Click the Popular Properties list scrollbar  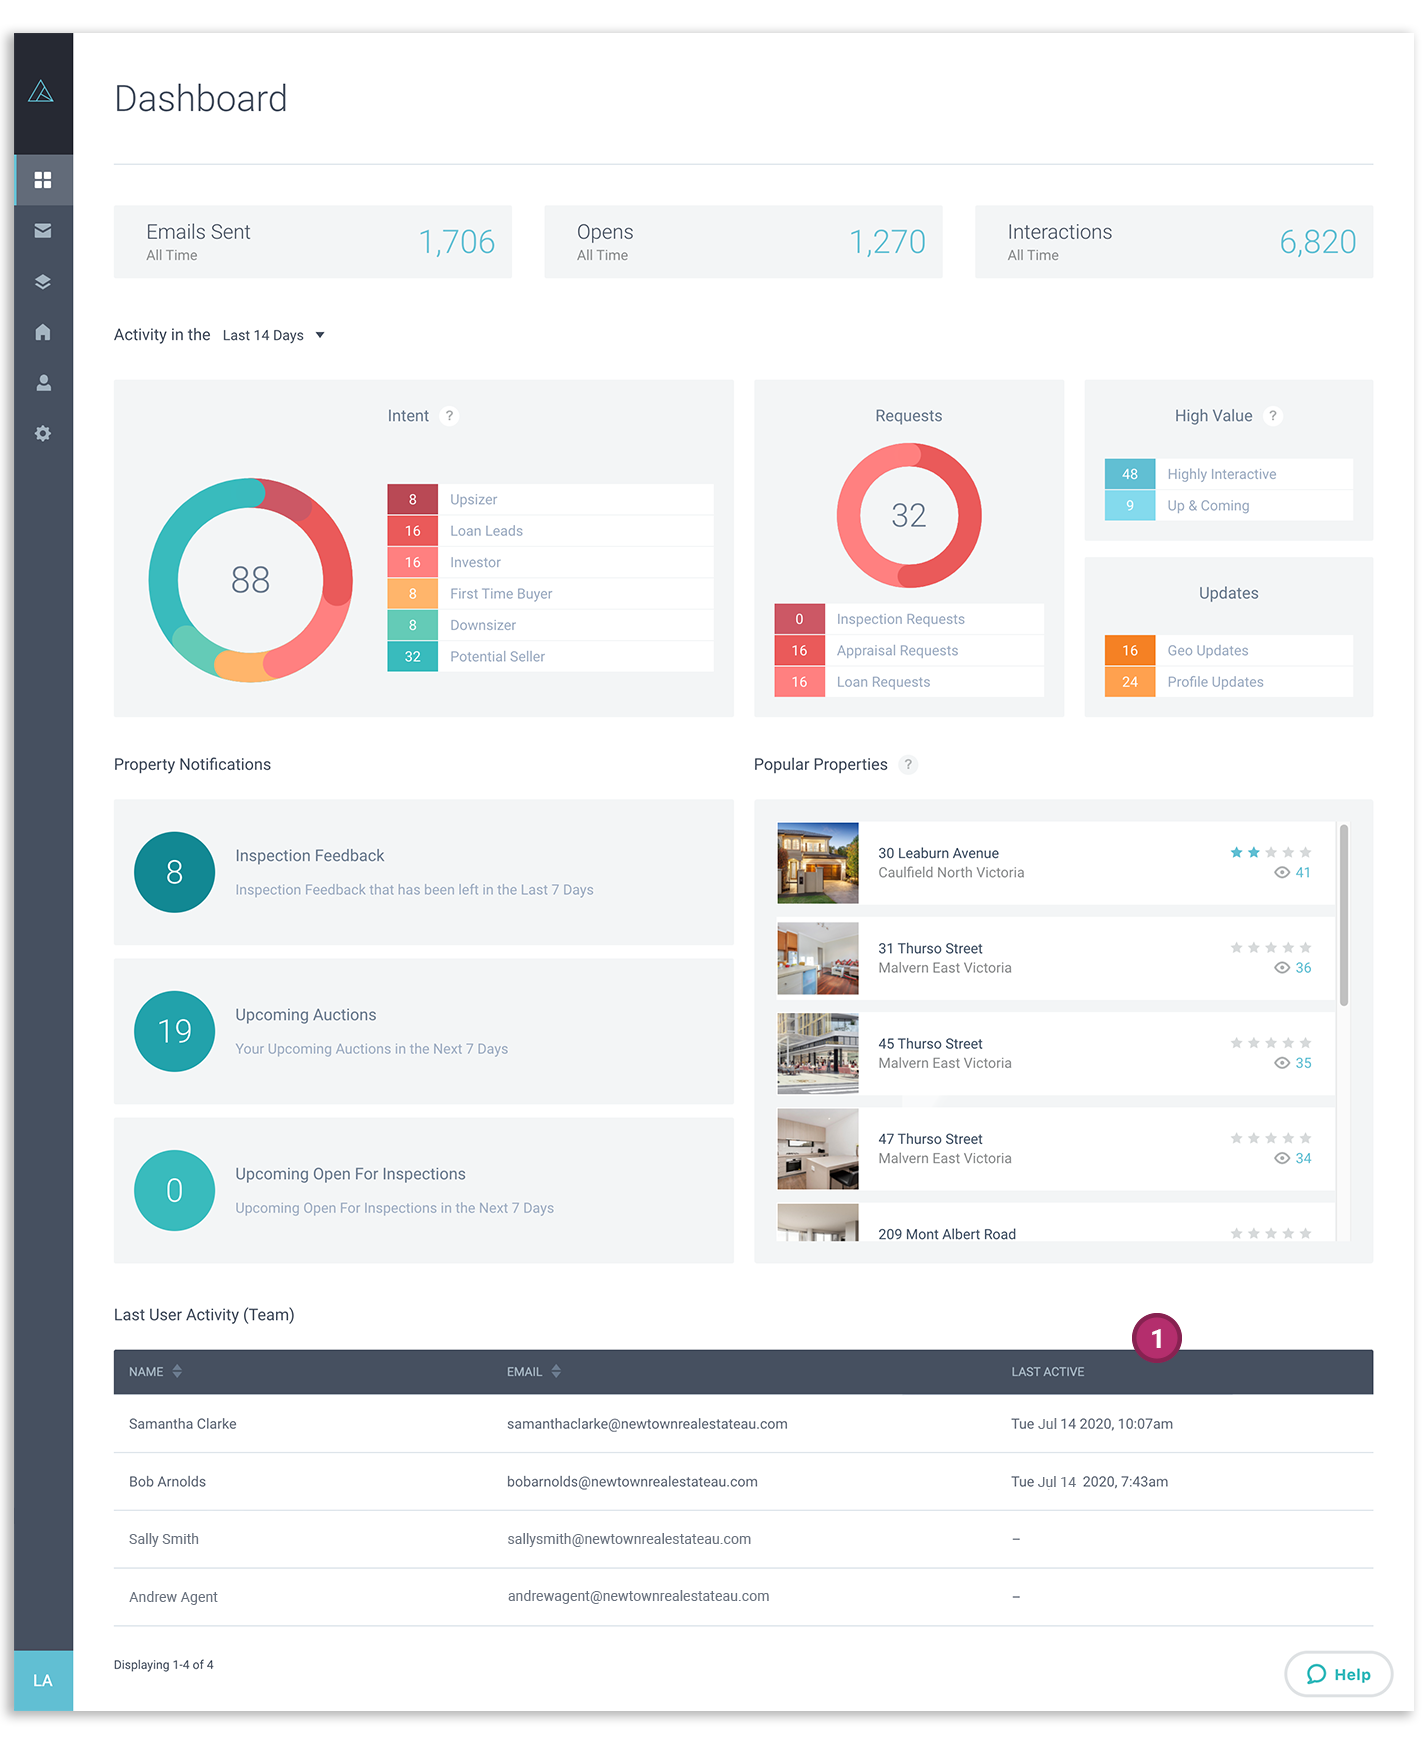point(1343,915)
